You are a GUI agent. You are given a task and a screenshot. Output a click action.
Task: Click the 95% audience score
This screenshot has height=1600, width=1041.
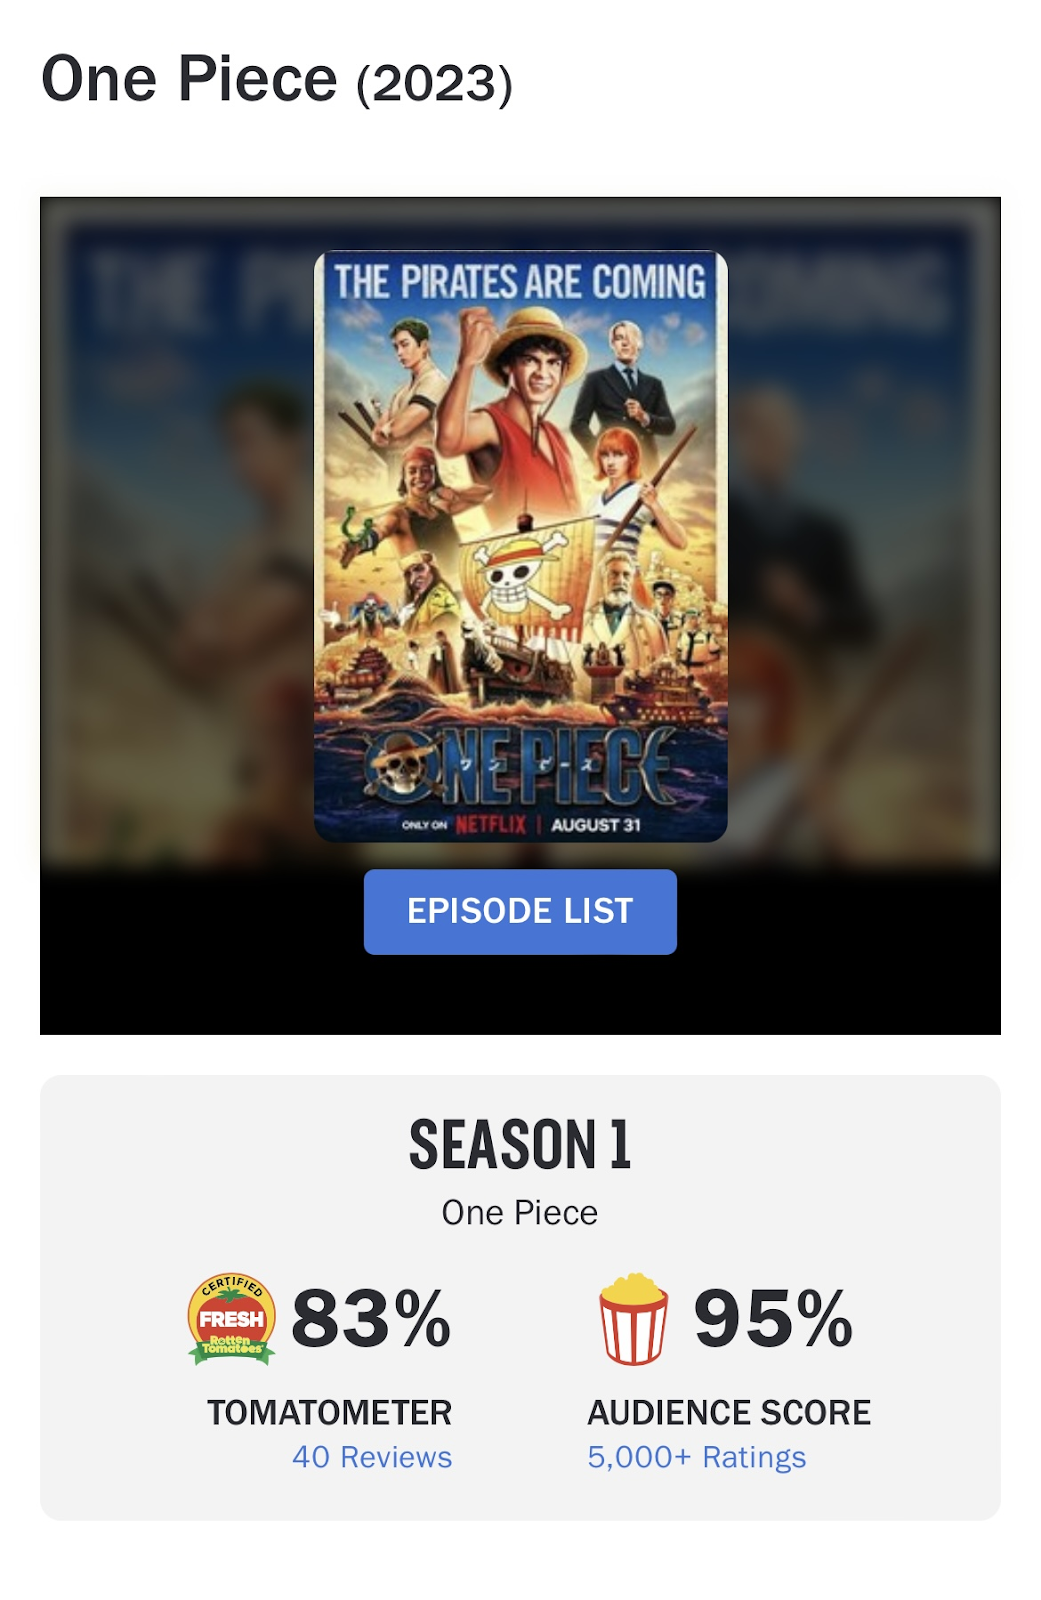(773, 1319)
